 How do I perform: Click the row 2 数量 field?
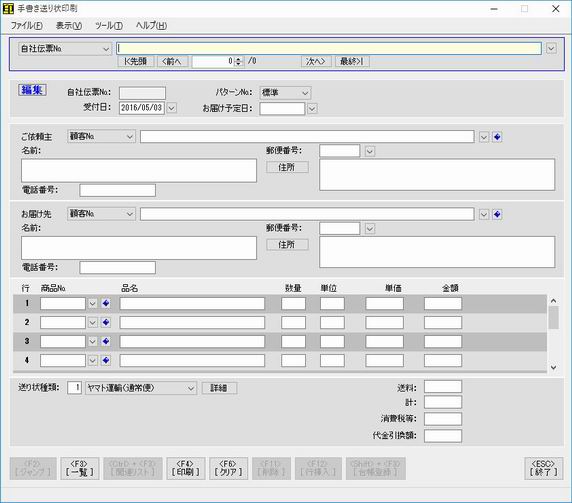[293, 322]
